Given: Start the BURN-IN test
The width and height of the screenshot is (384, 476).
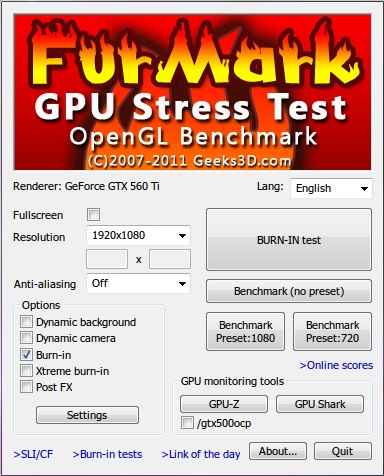Looking at the screenshot, I should [289, 240].
